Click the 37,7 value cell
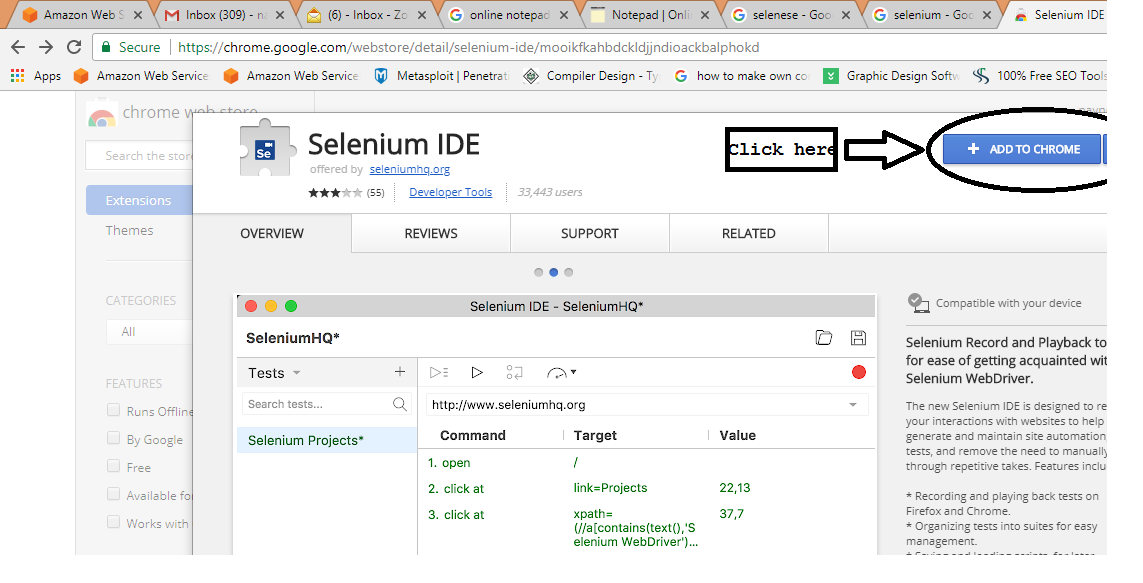1143x583 pixels. tap(731, 514)
